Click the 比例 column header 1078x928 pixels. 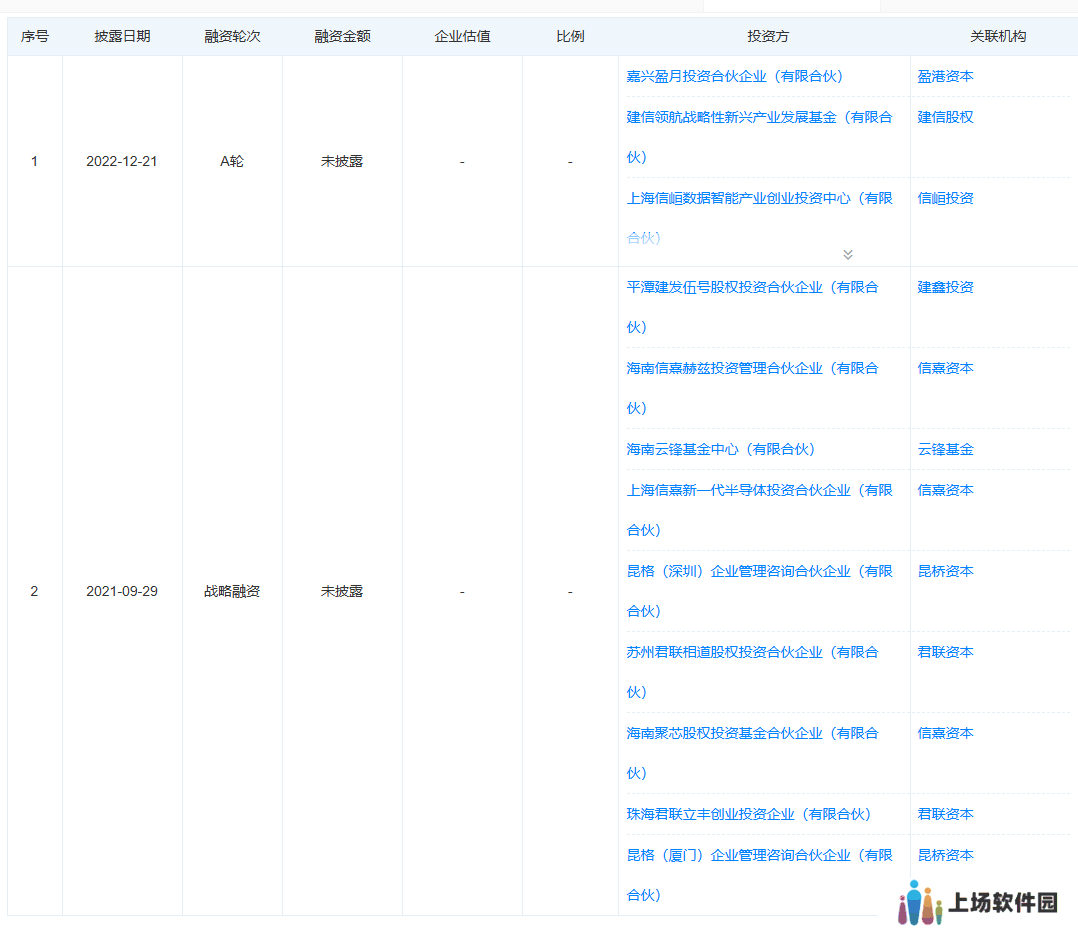tap(570, 36)
